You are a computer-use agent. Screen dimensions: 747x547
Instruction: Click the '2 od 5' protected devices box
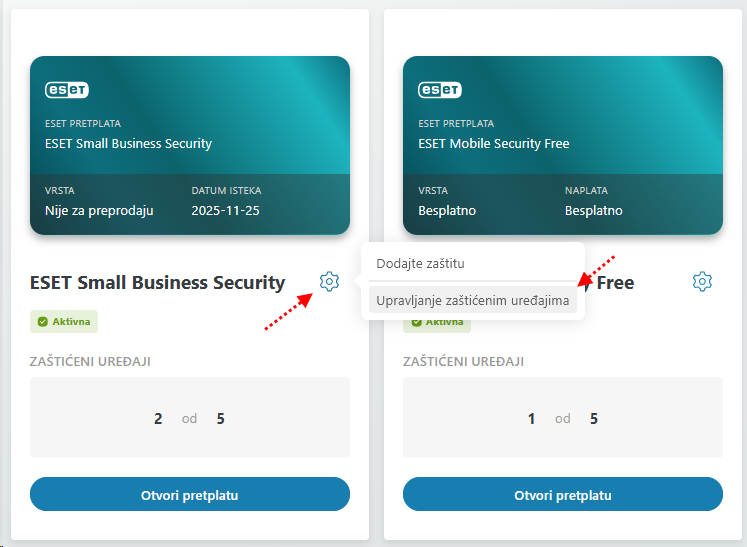tap(190, 418)
